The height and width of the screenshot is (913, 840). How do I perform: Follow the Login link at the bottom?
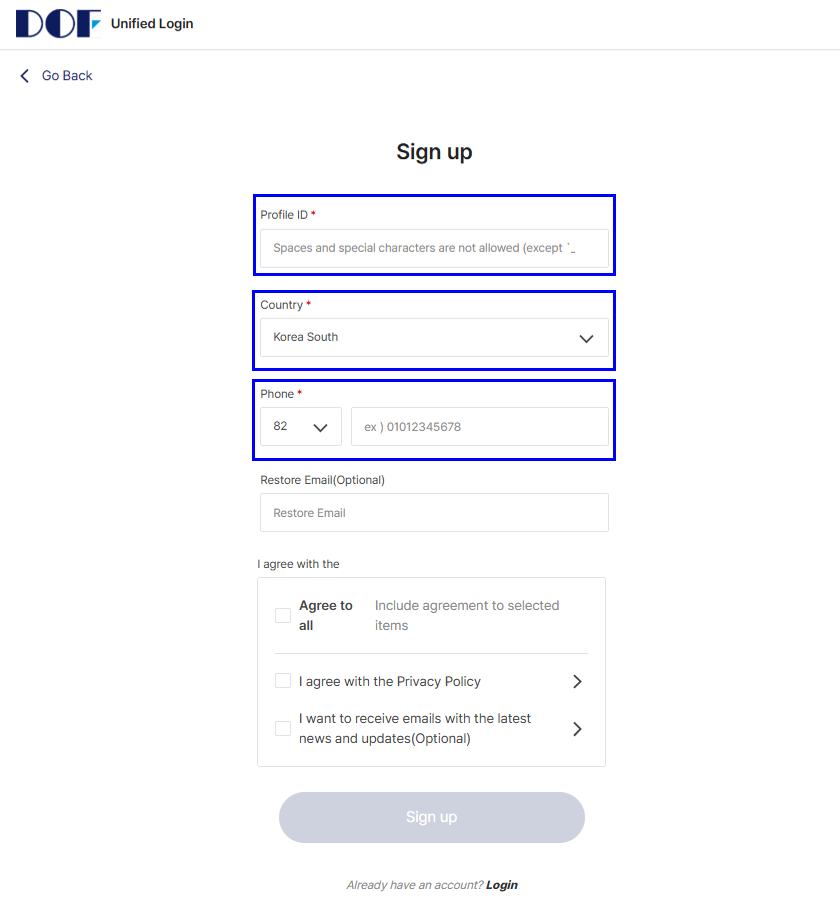click(x=502, y=885)
